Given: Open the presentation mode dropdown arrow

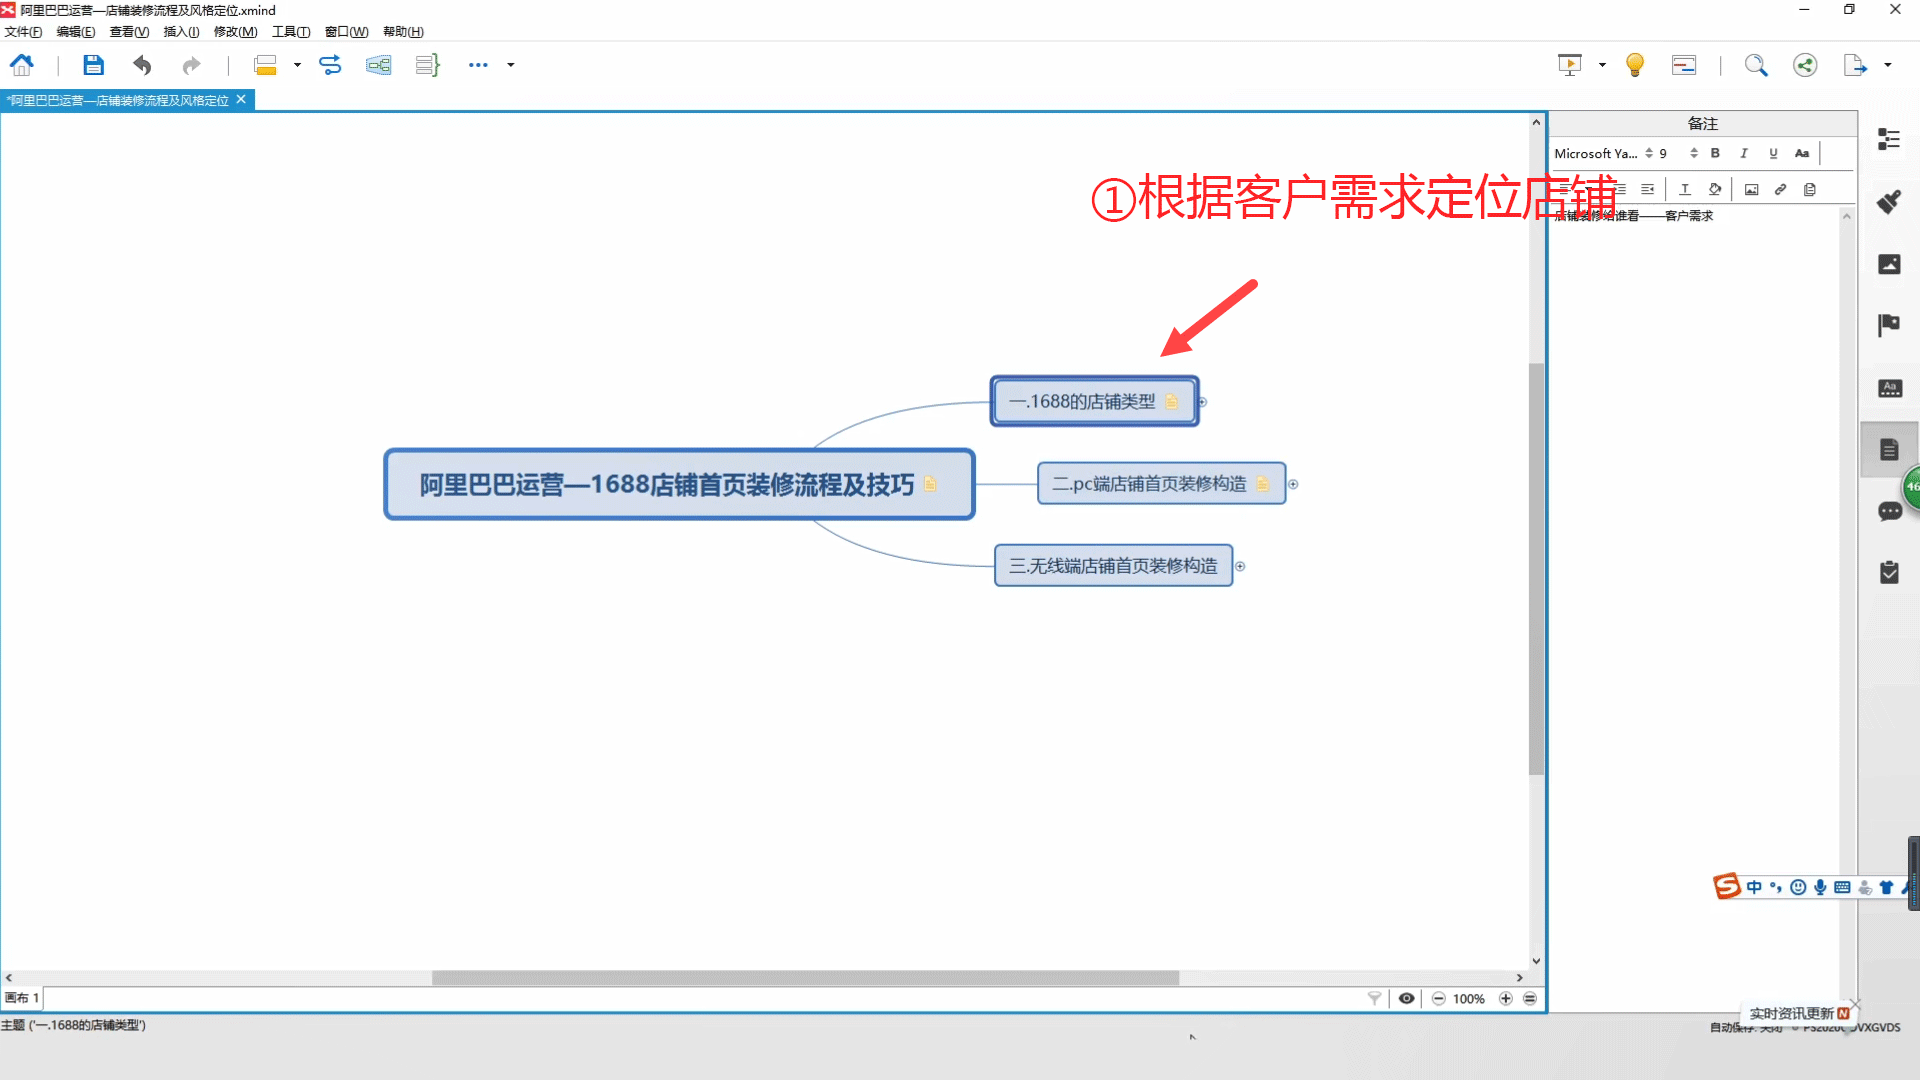Looking at the screenshot, I should 1602,65.
